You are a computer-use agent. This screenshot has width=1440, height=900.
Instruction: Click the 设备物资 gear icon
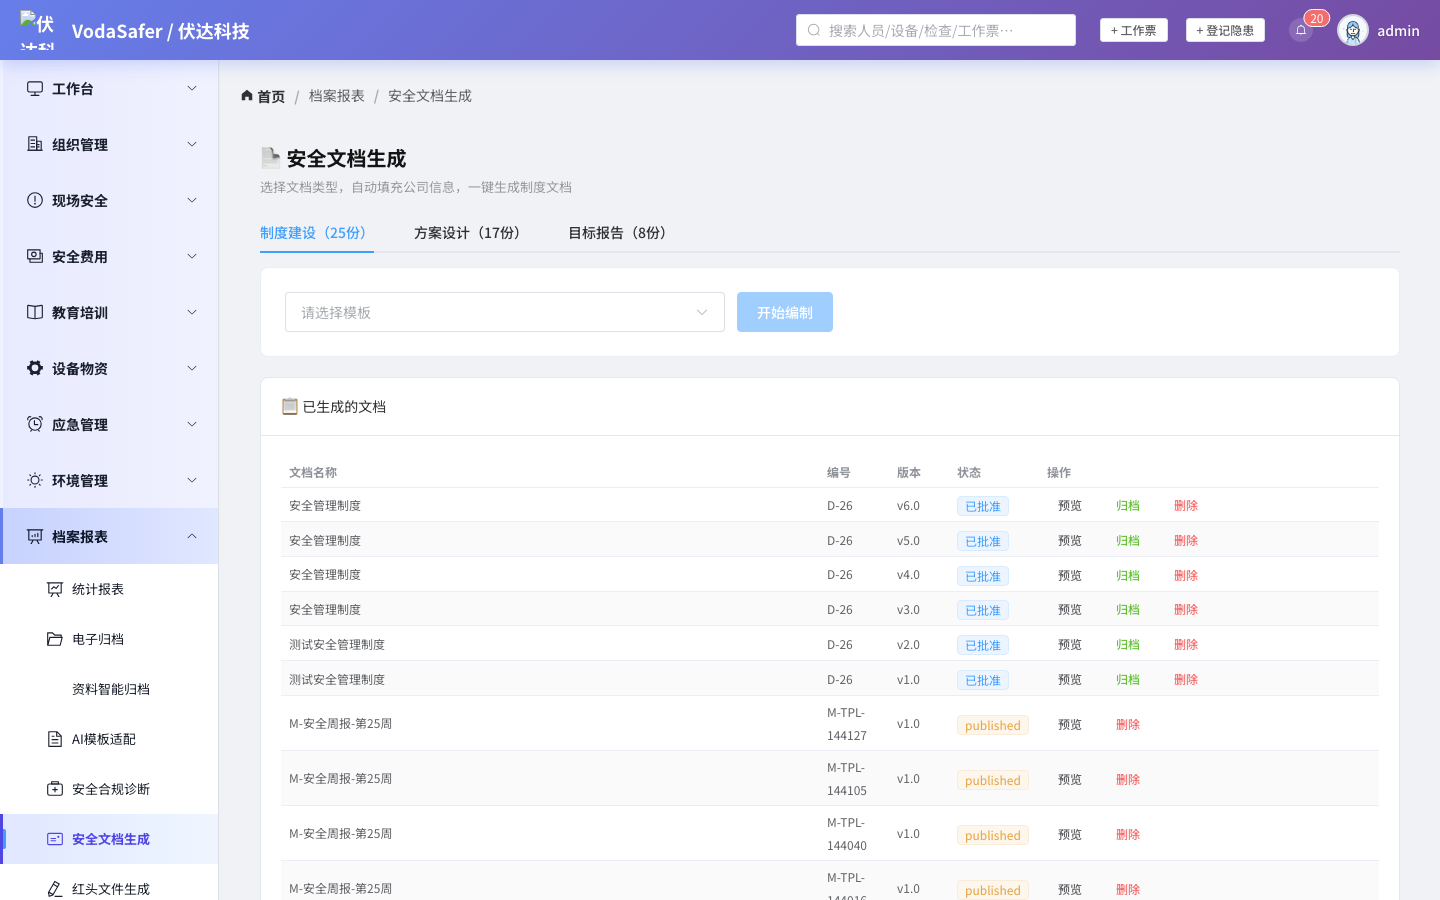[x=35, y=368]
